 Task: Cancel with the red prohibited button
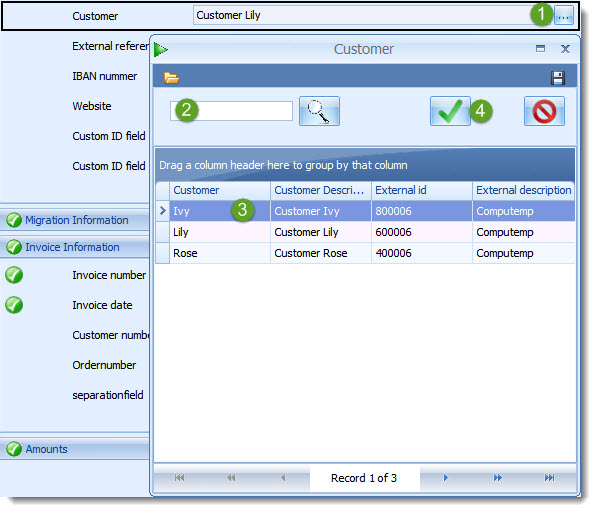(x=544, y=111)
